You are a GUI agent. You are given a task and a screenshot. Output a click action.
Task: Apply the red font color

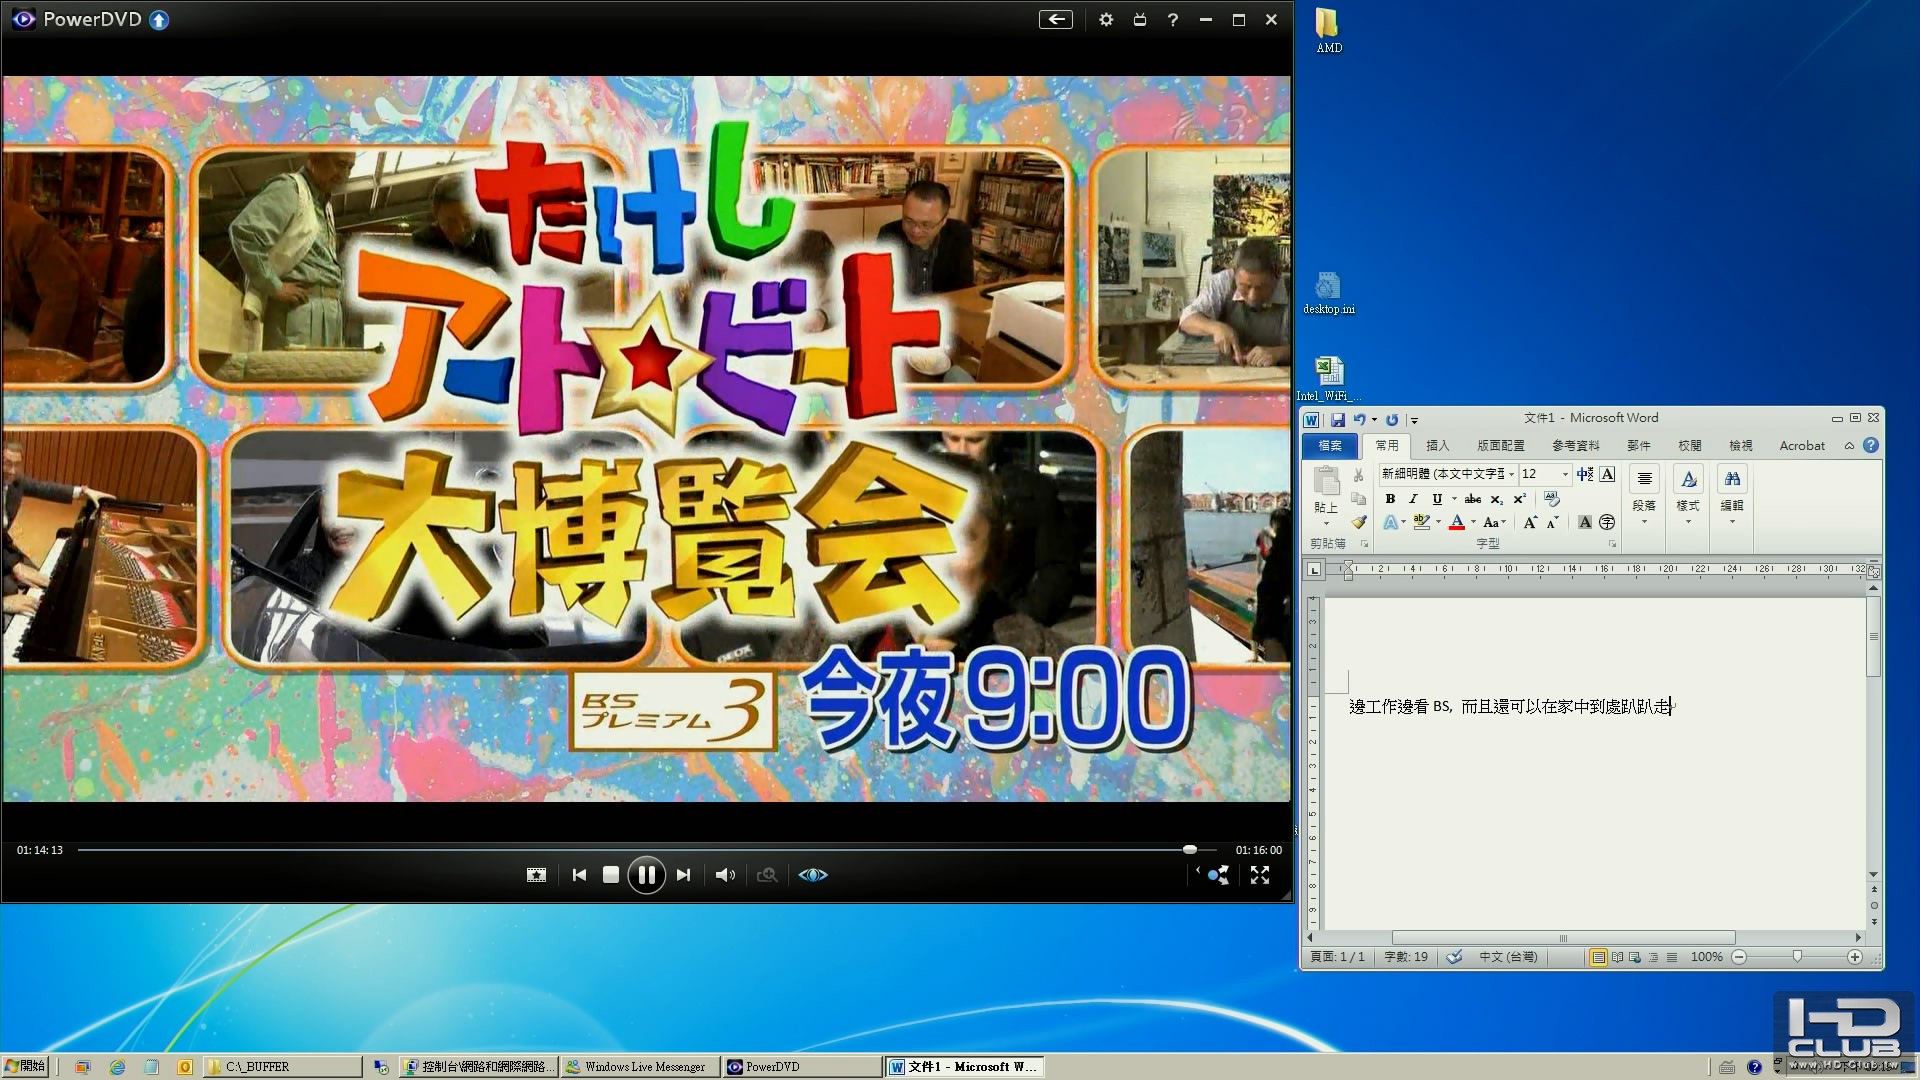coord(1457,522)
